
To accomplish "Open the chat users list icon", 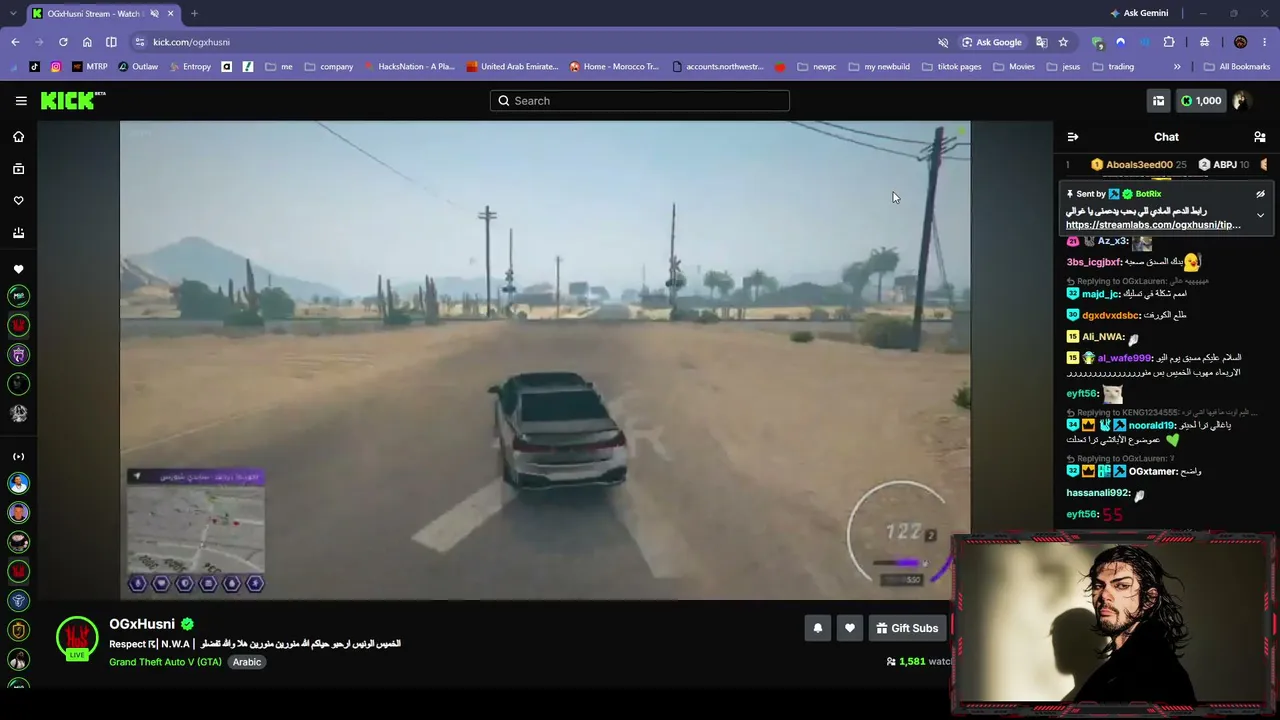I will pyautogui.click(x=1260, y=137).
